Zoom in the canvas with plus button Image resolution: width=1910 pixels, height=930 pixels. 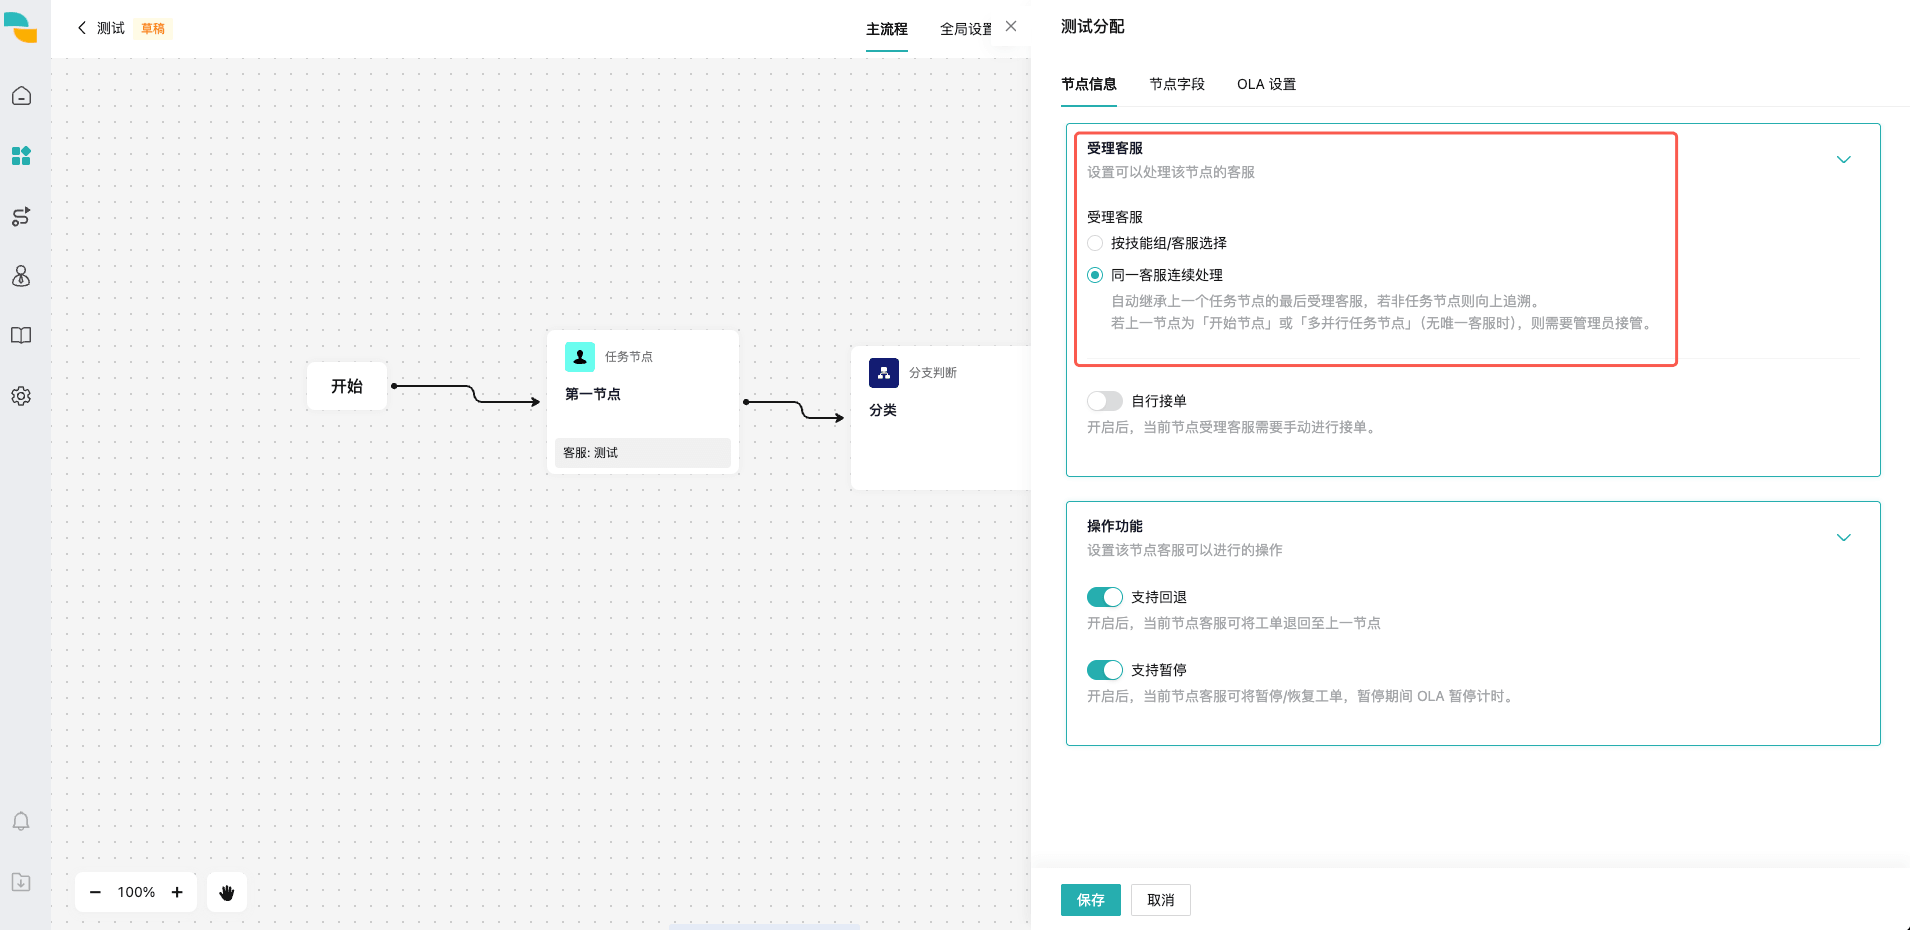(x=177, y=892)
